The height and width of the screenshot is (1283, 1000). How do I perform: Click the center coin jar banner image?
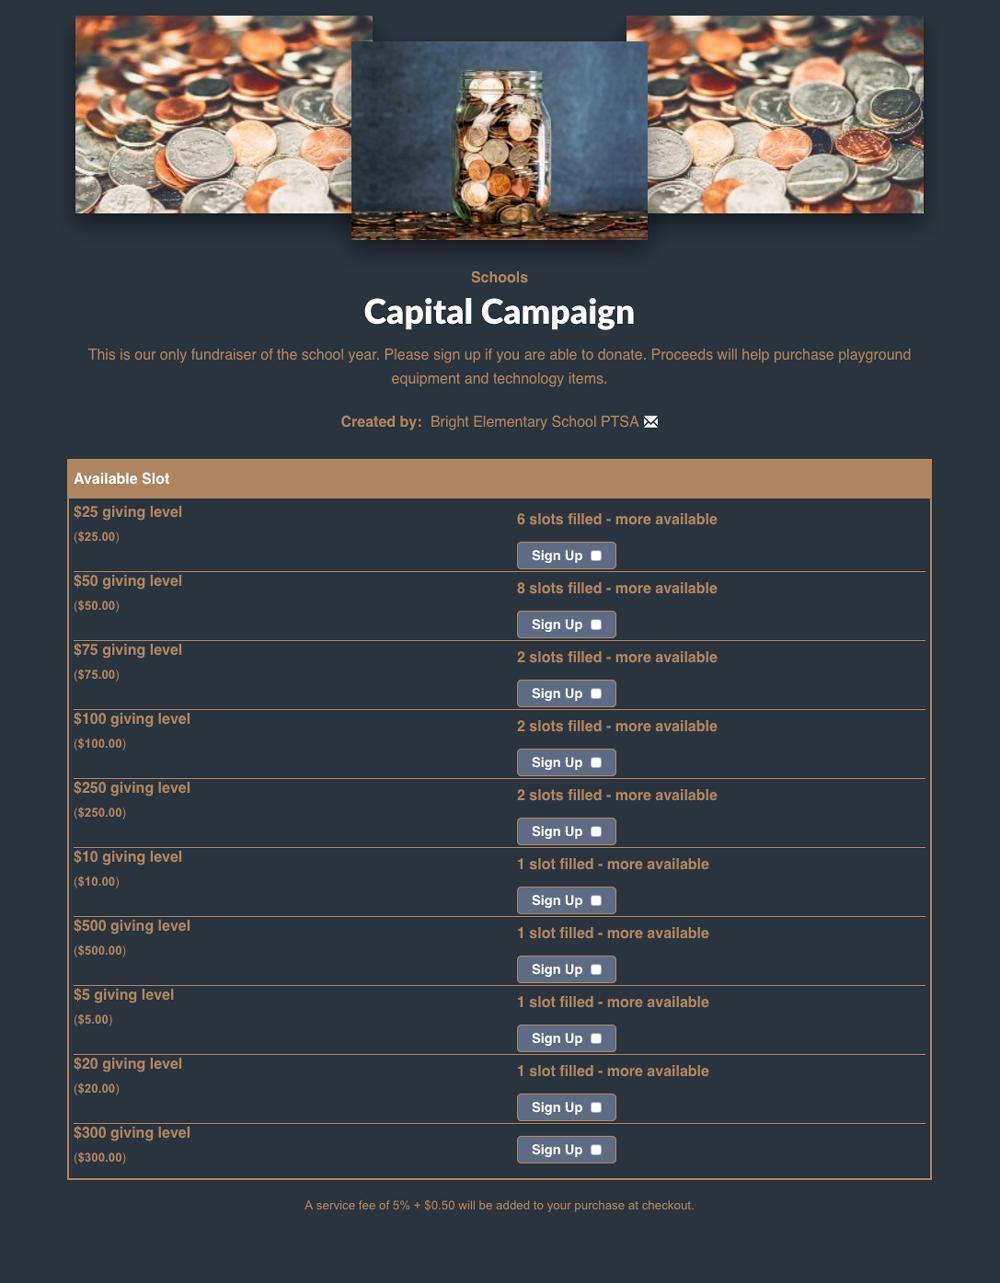pos(499,138)
